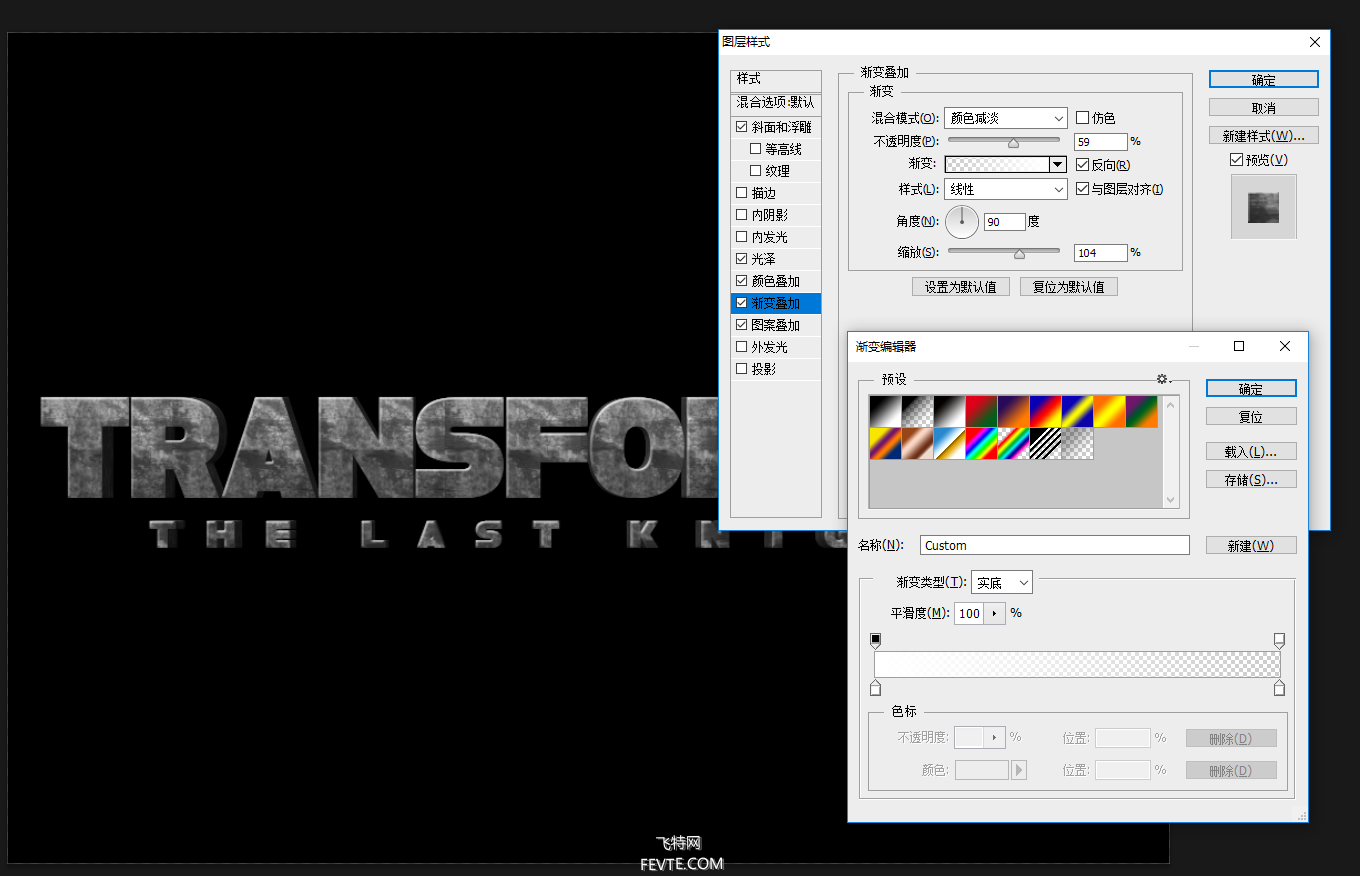
Task: Click the 复位为默认值 button
Action: [x=1069, y=287]
